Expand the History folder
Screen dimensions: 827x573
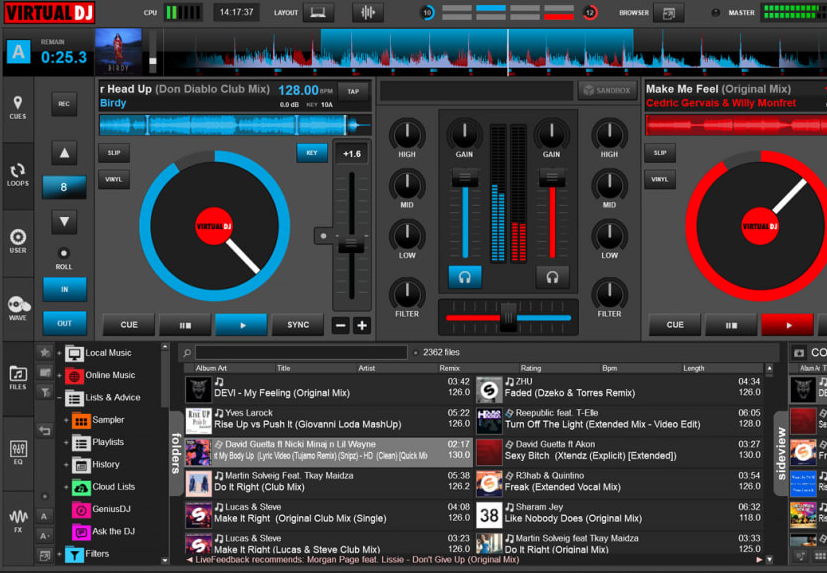click(x=66, y=464)
